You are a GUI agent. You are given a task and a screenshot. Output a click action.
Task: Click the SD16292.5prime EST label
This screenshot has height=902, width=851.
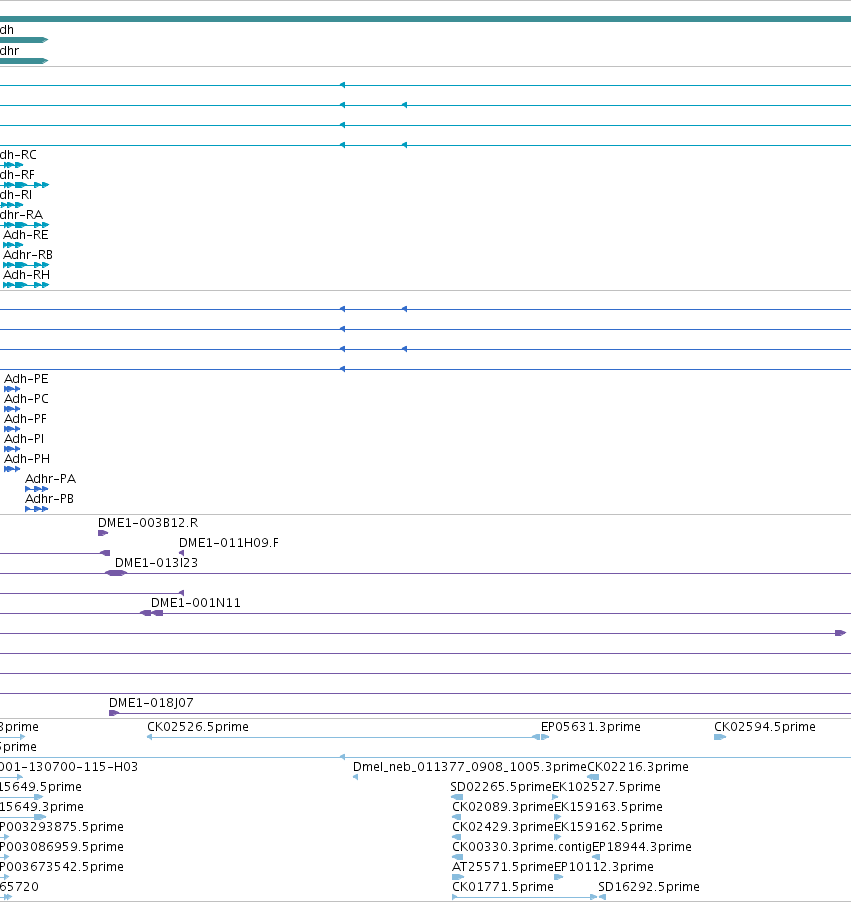(x=649, y=887)
